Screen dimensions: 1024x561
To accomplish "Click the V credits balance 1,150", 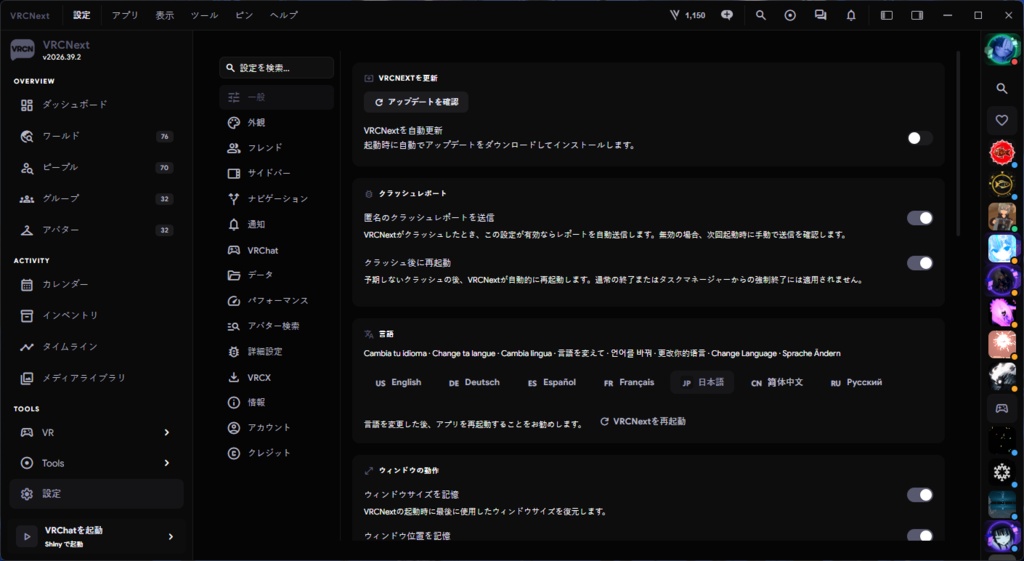I will 688,15.
